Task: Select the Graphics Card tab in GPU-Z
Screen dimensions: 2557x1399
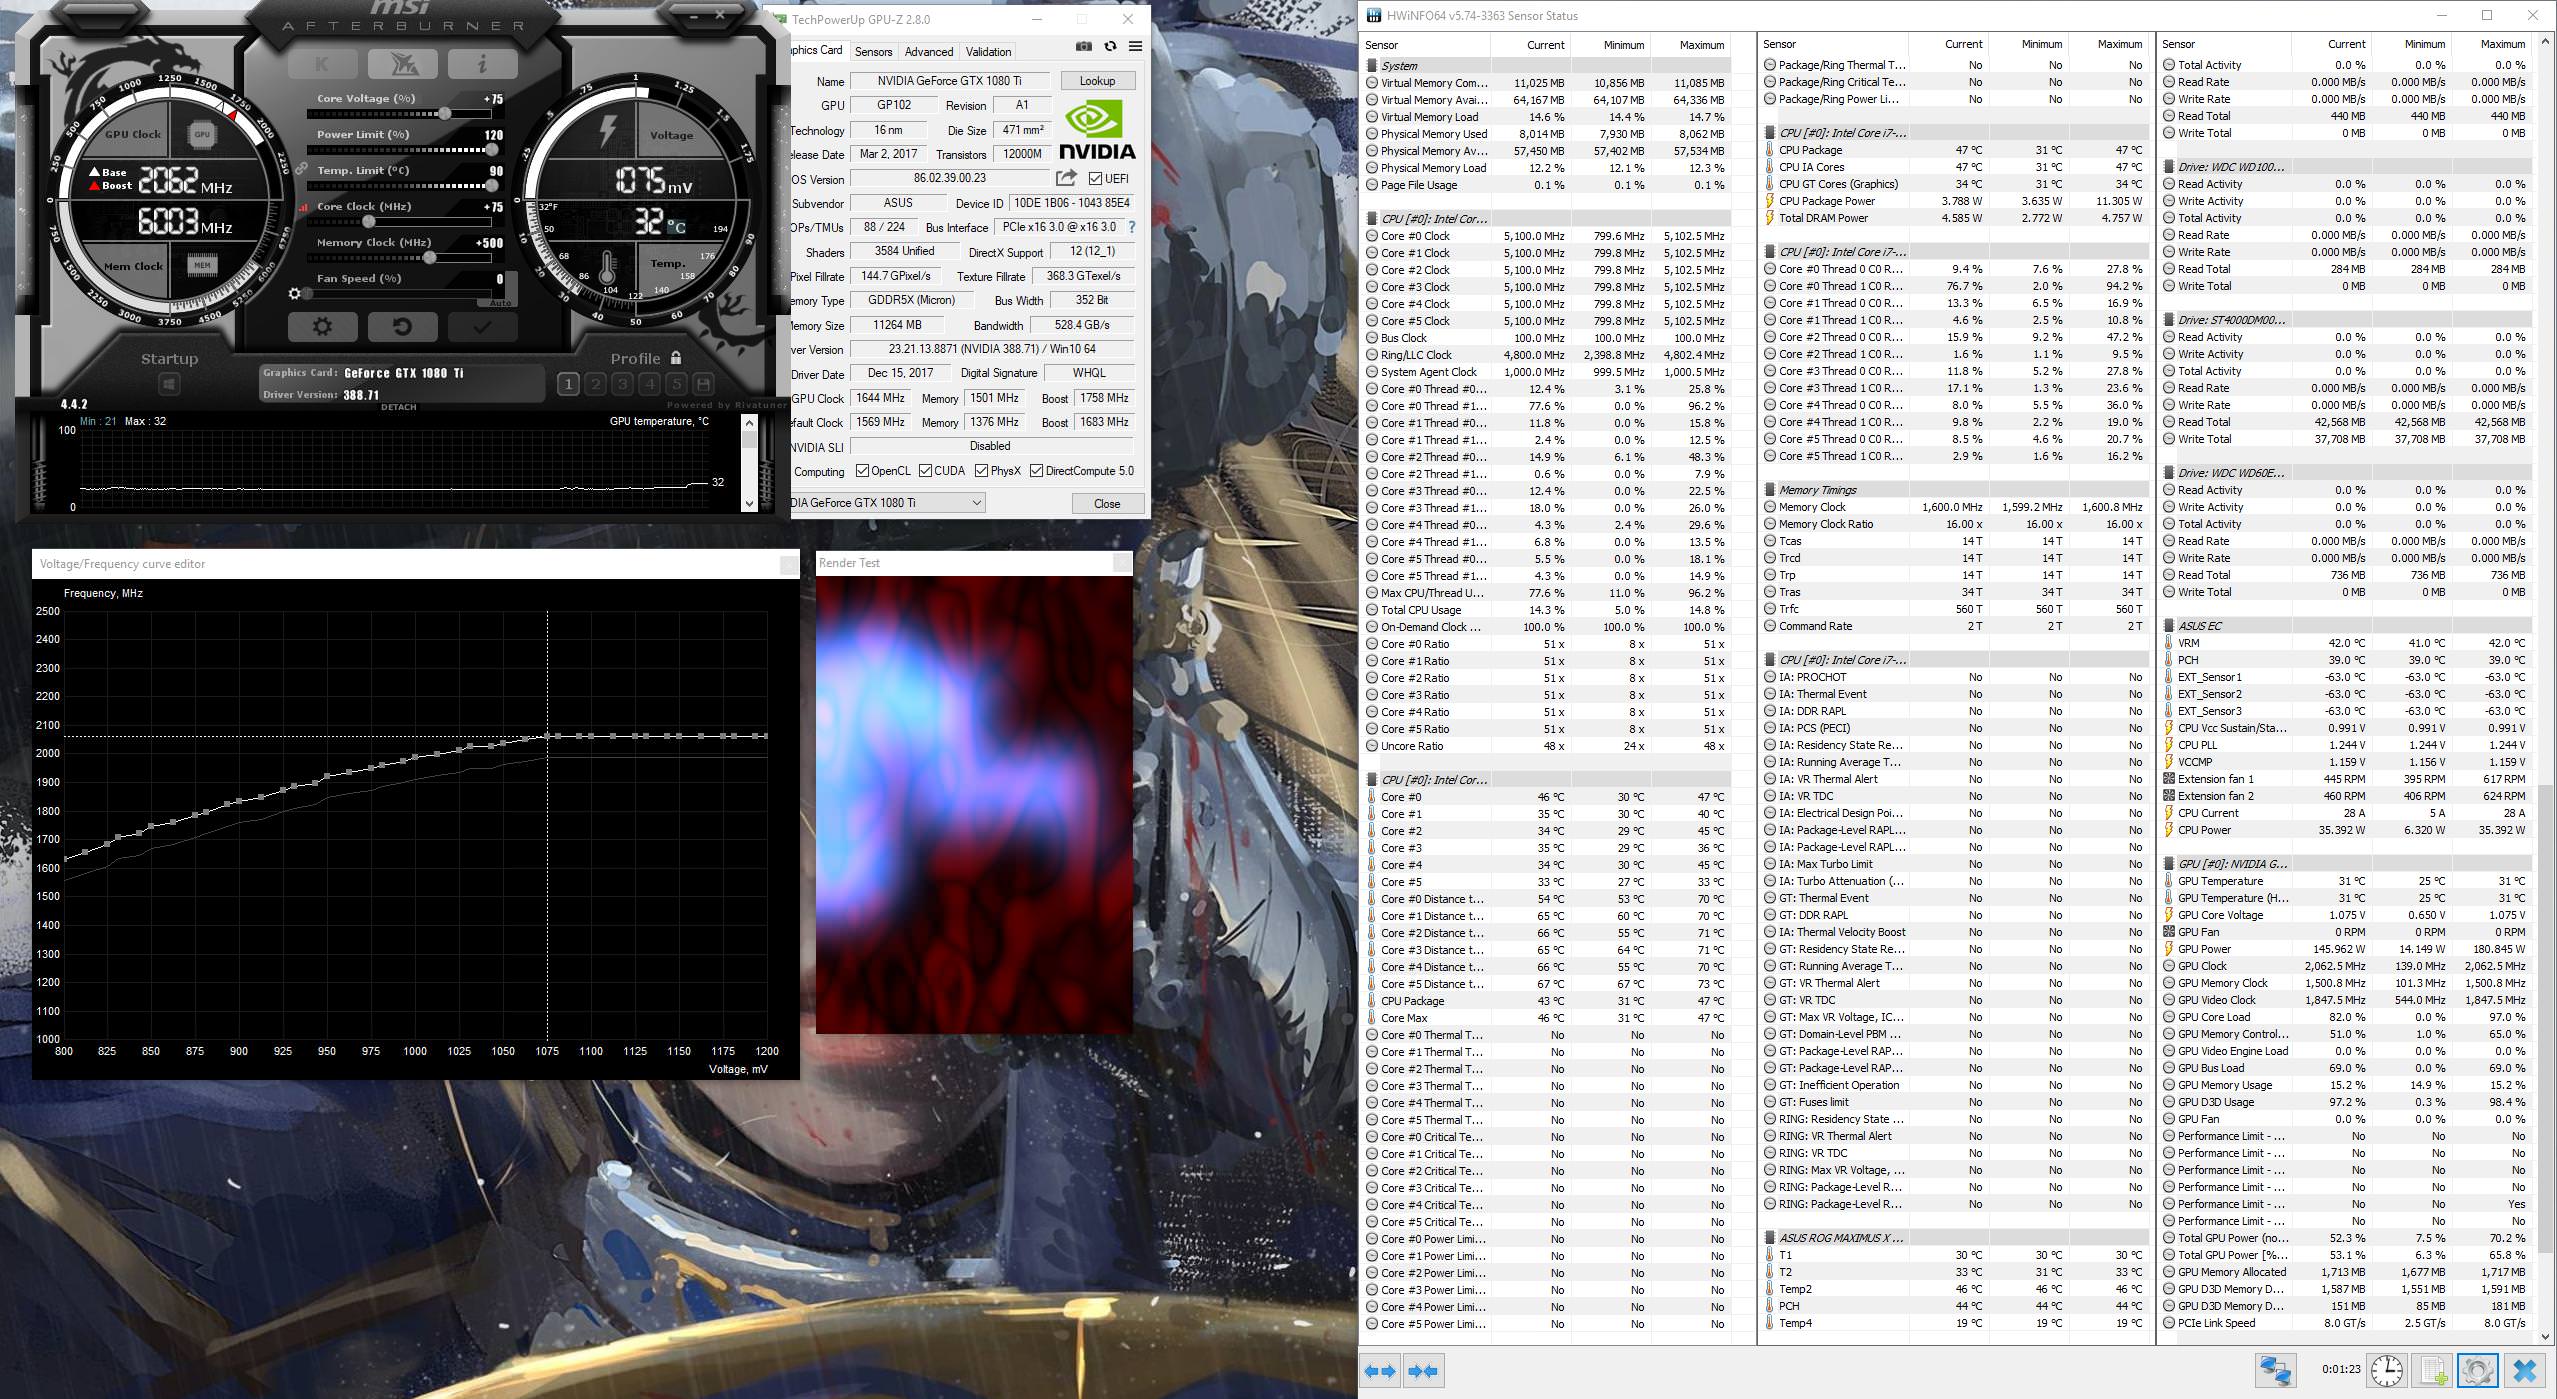Action: tap(818, 50)
